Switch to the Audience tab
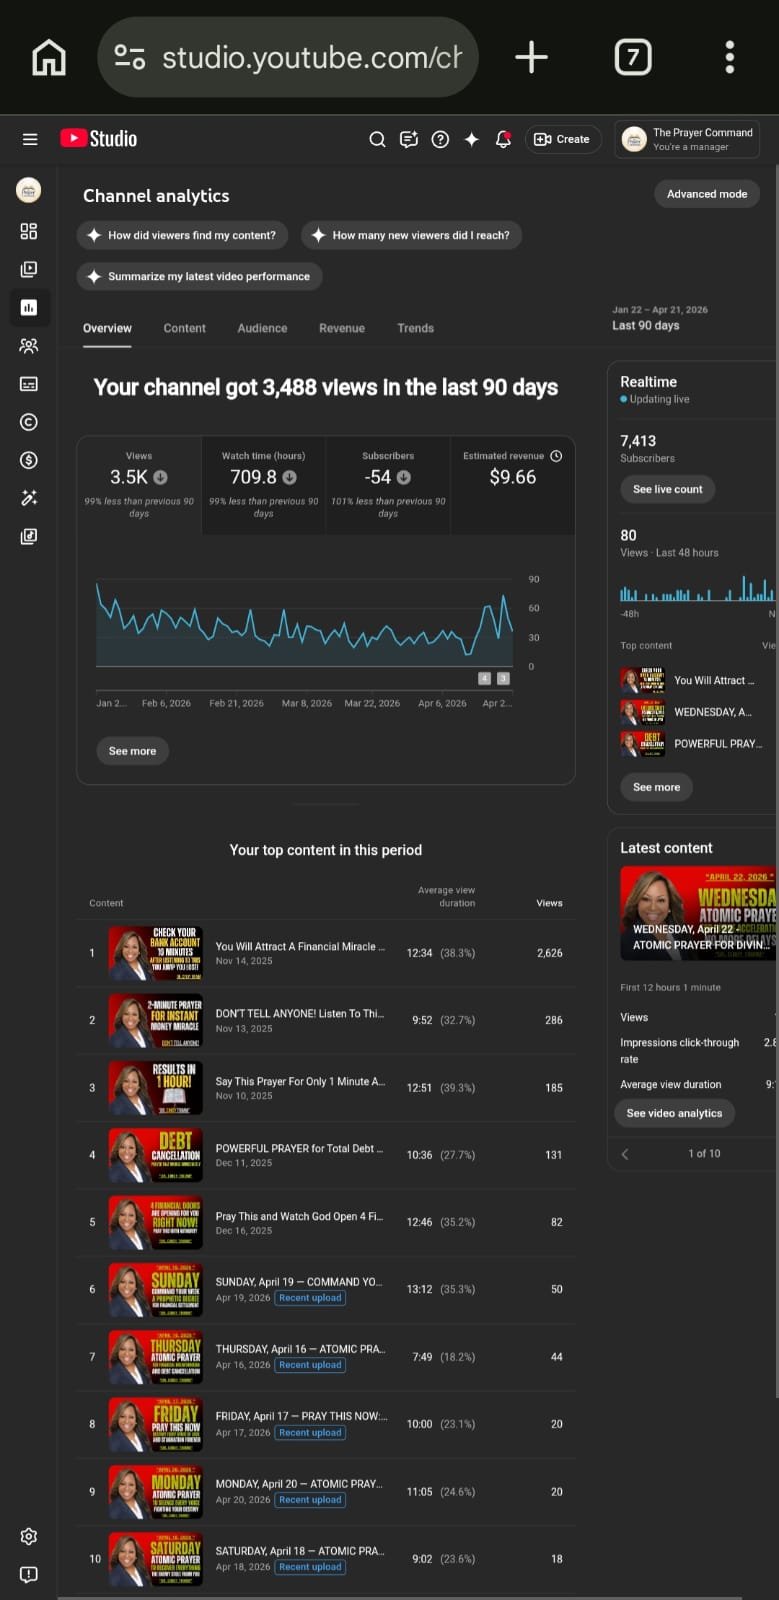Viewport: 779px width, 1600px height. tap(262, 328)
